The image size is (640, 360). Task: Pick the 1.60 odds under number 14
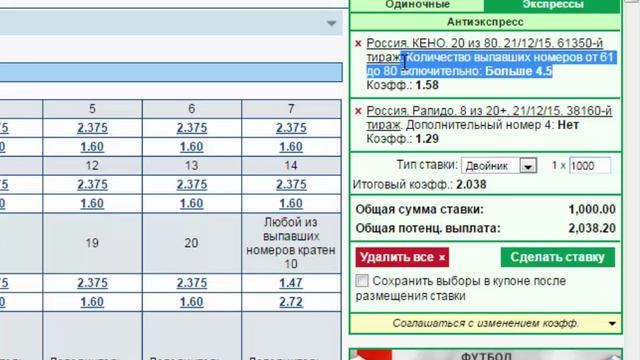coord(291,203)
